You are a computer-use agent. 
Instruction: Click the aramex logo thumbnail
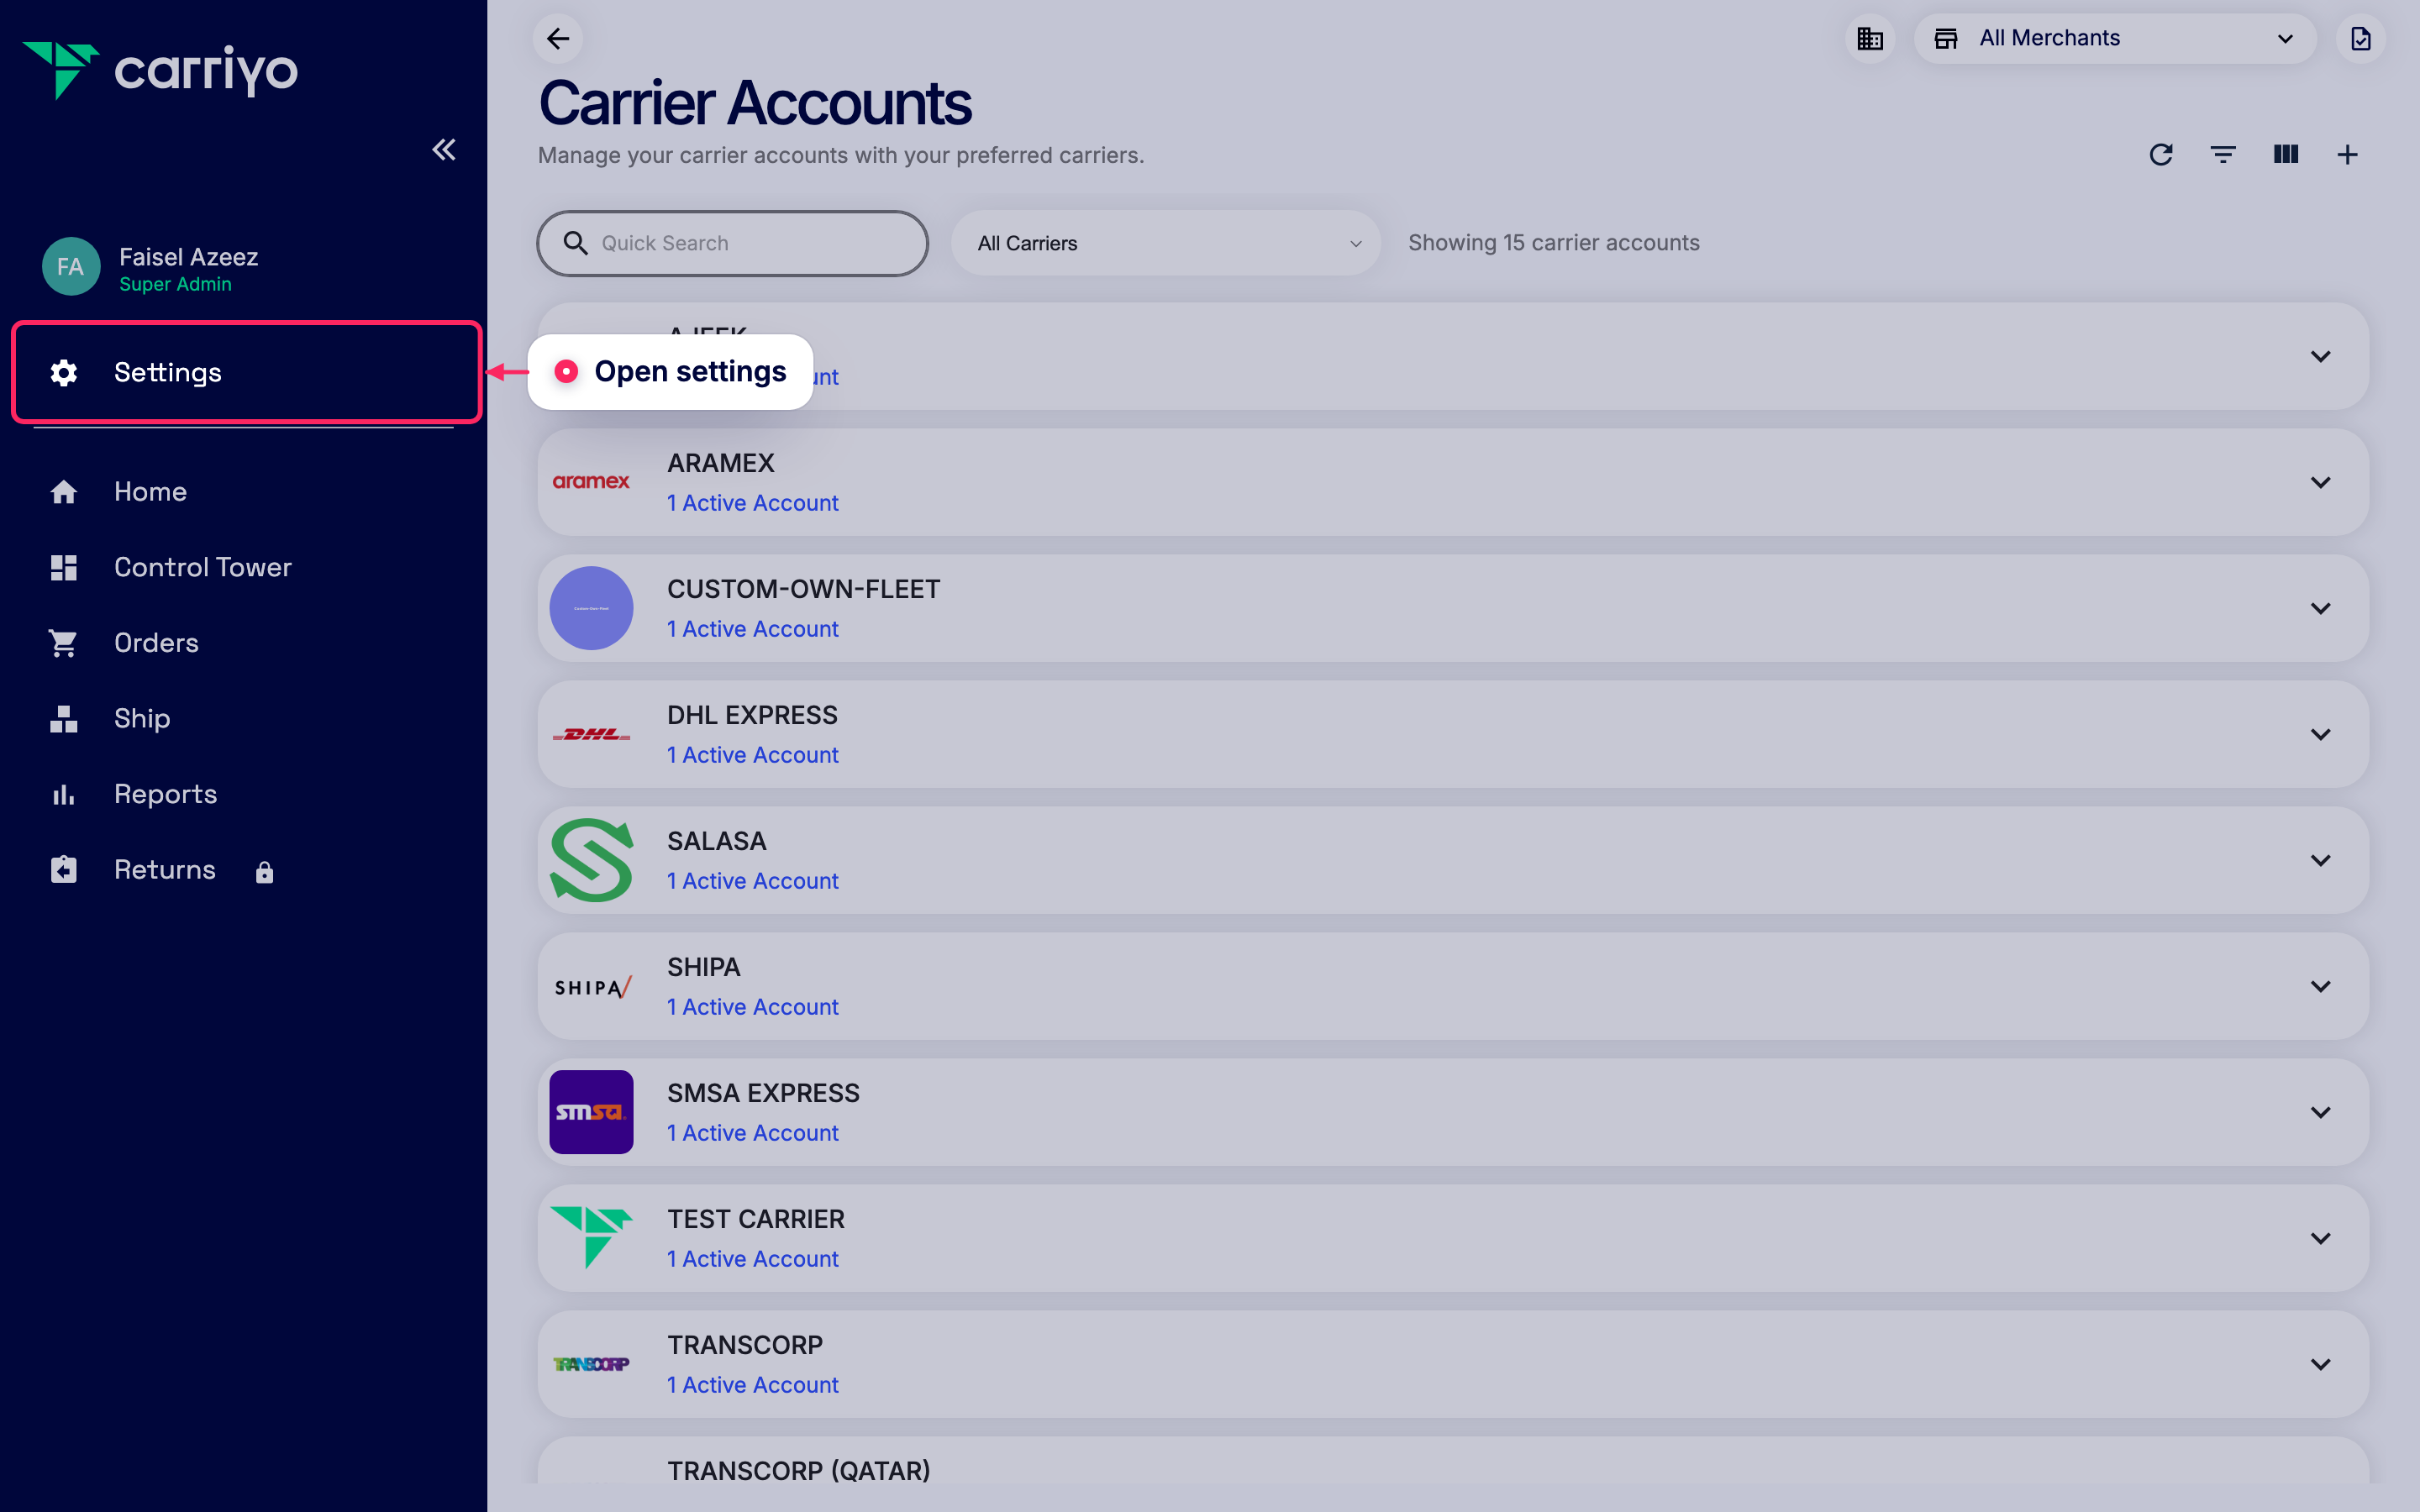(x=591, y=482)
